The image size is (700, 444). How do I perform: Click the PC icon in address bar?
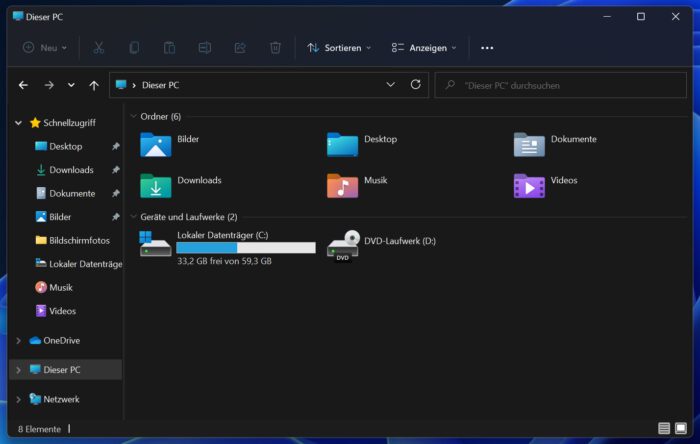[x=121, y=84]
